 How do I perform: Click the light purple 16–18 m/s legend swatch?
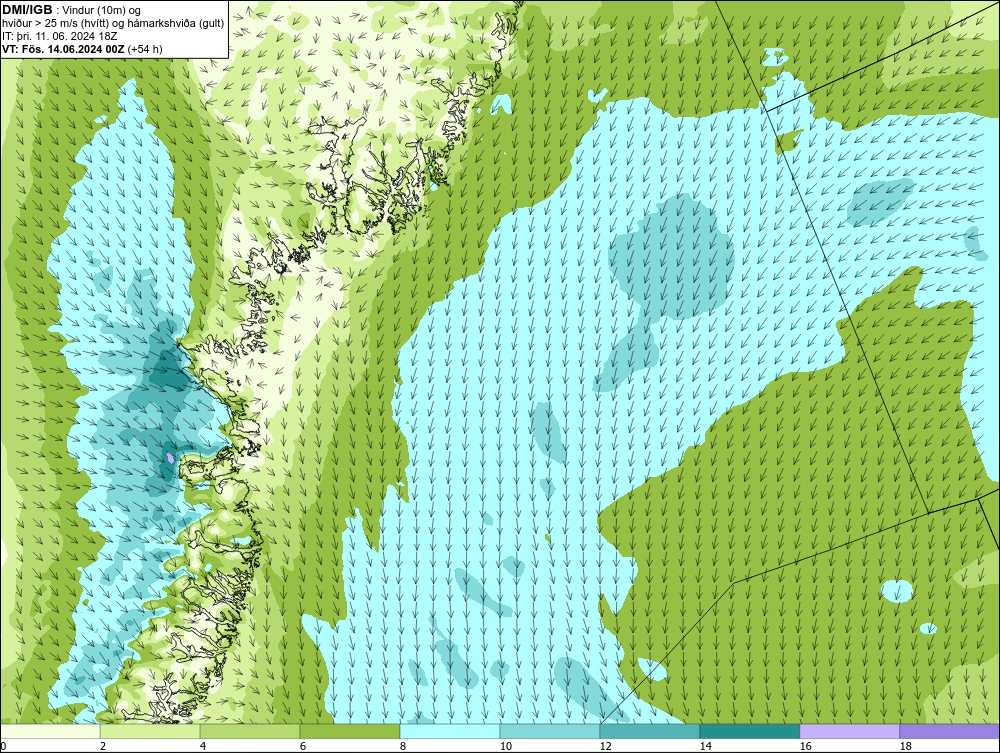point(849,731)
